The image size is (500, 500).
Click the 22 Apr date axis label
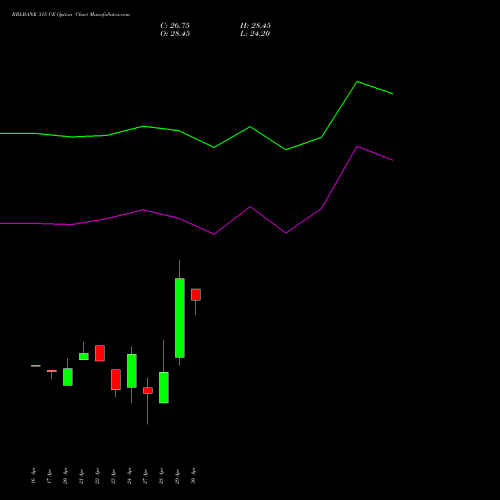(97, 476)
